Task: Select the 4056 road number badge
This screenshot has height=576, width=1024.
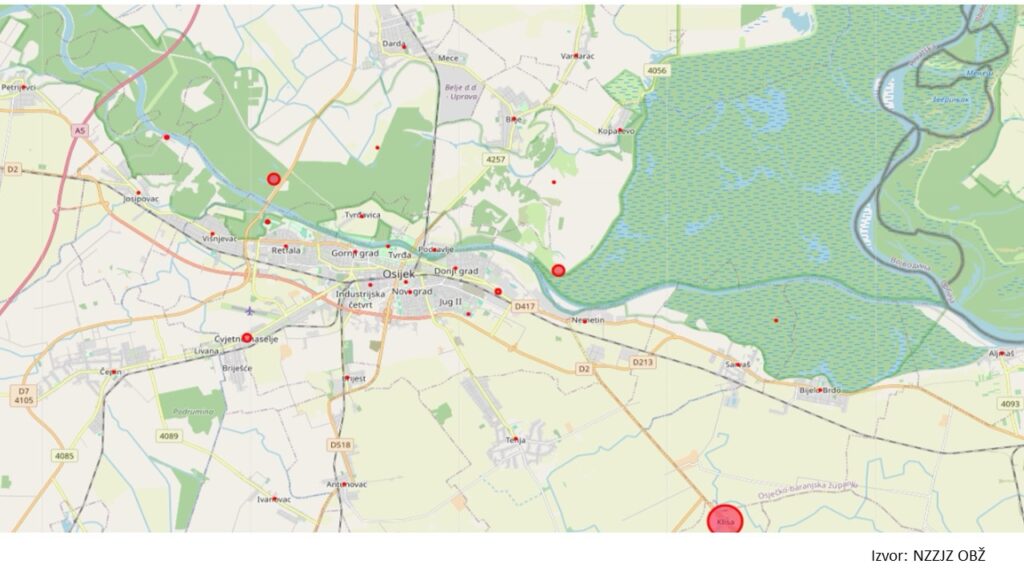Action: tap(657, 70)
